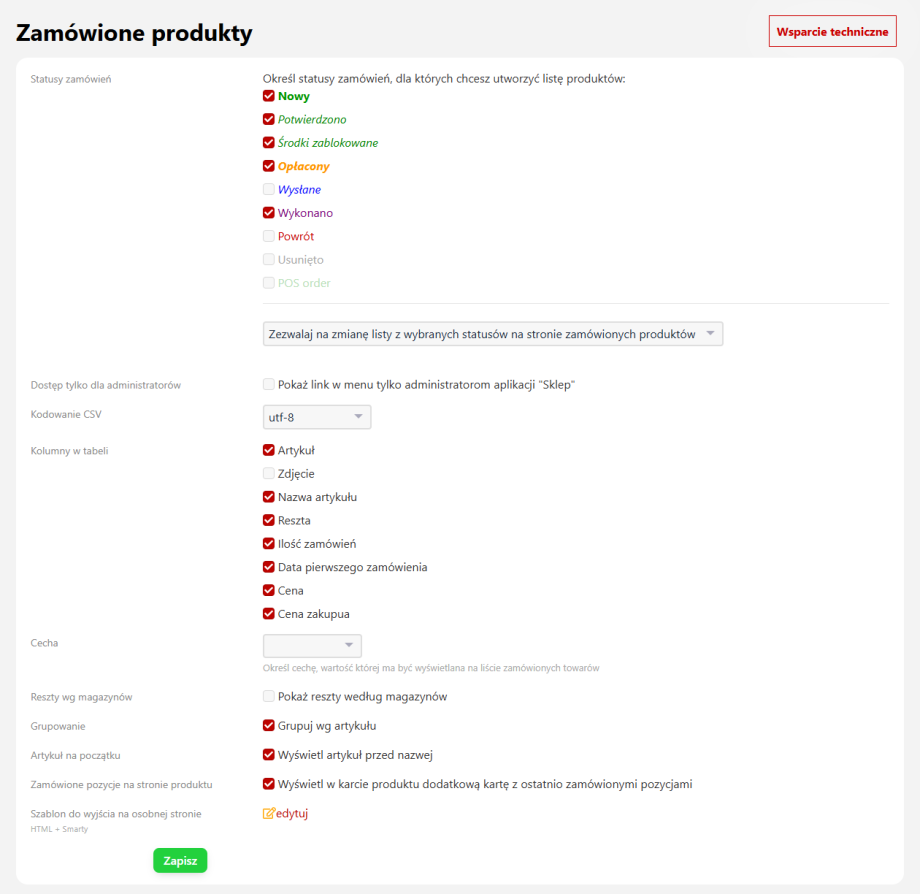This screenshot has height=894, width=920.
Task: Toggle Wyświetl artykuł przed nazwej checkbox
Action: click(x=268, y=755)
